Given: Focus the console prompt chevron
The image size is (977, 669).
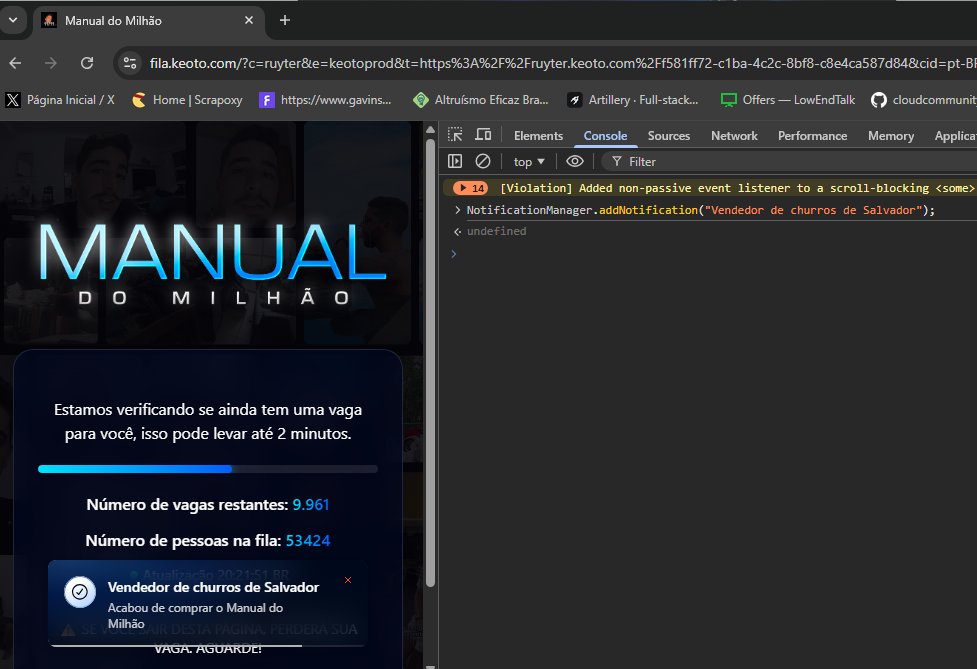Looking at the screenshot, I should 454,254.
